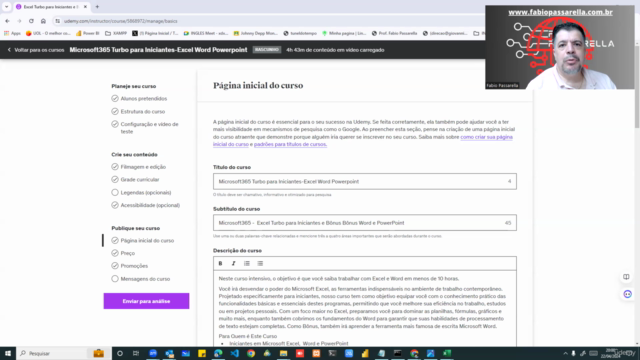Open the XAMPP bookmark folder
The height and width of the screenshot is (360, 640).
pyautogui.click(x=116, y=33)
